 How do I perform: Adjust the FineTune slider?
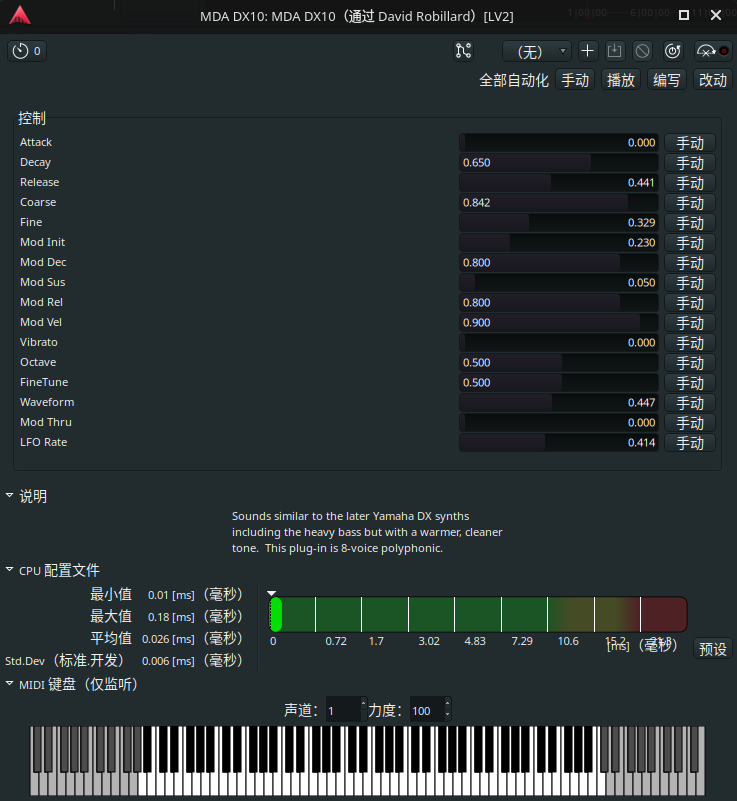point(559,382)
